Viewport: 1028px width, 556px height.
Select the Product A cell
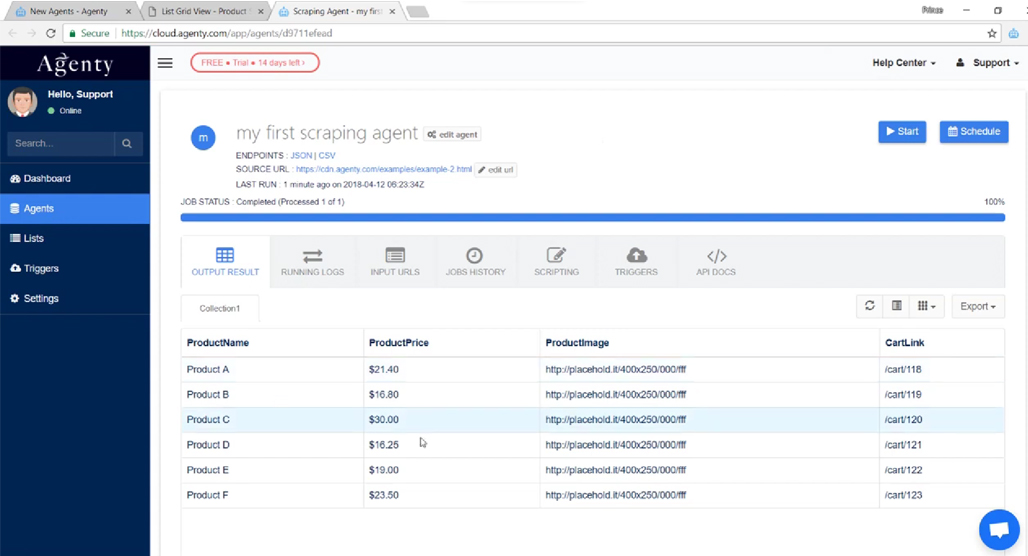[x=273, y=370]
